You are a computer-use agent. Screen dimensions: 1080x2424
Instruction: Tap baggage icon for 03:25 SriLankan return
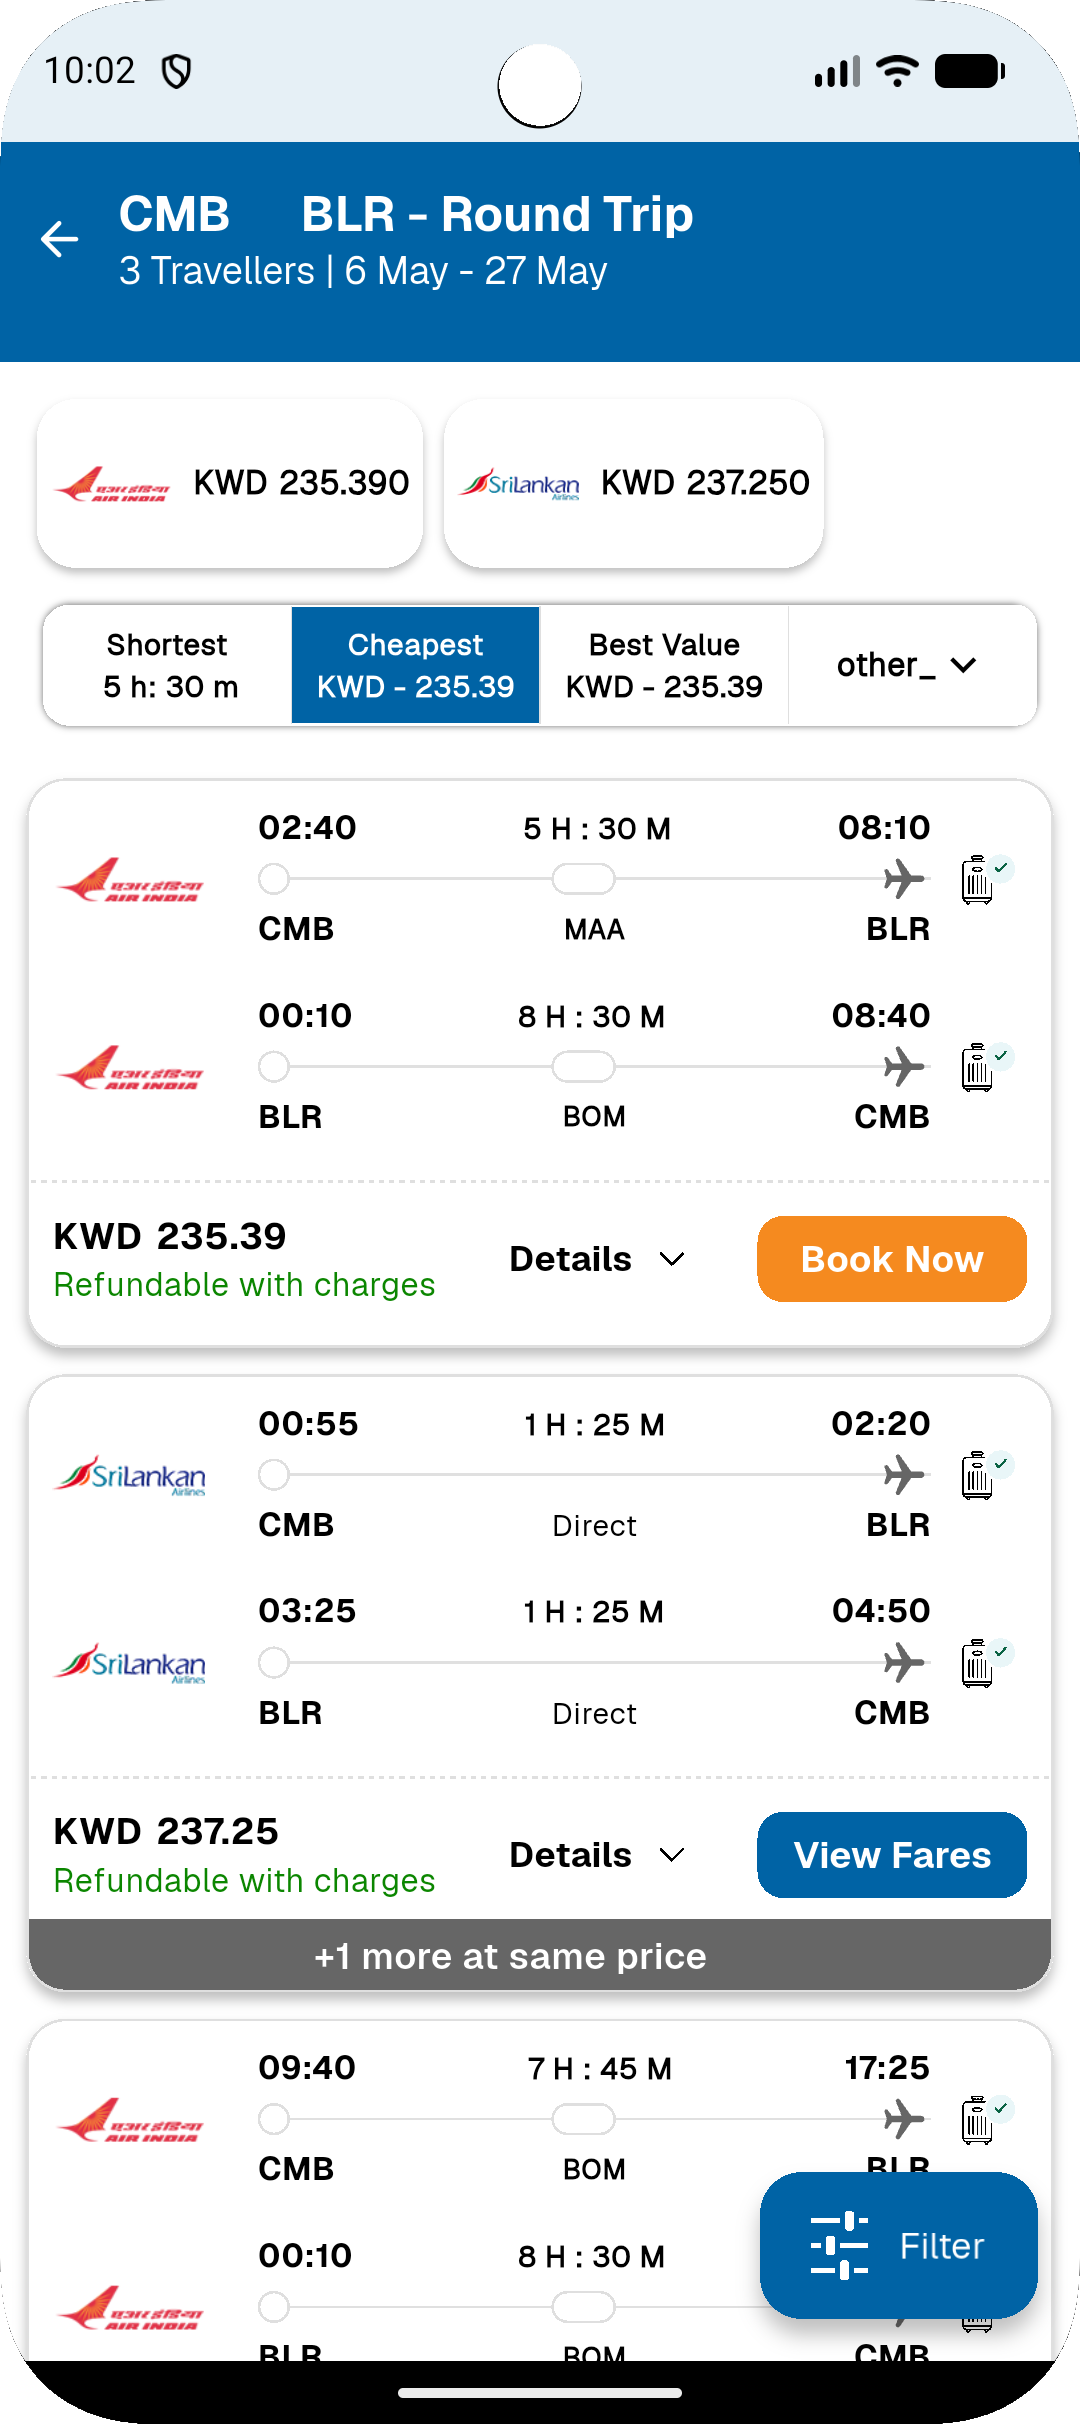(x=978, y=1663)
